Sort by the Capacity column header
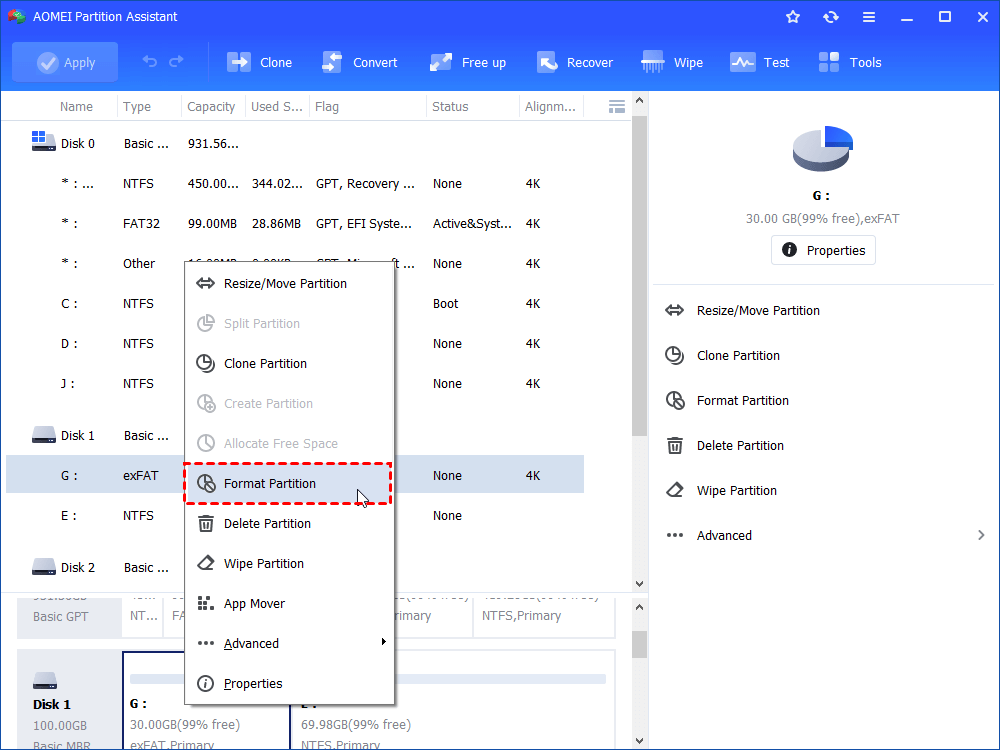The image size is (1000, 750). point(213,107)
